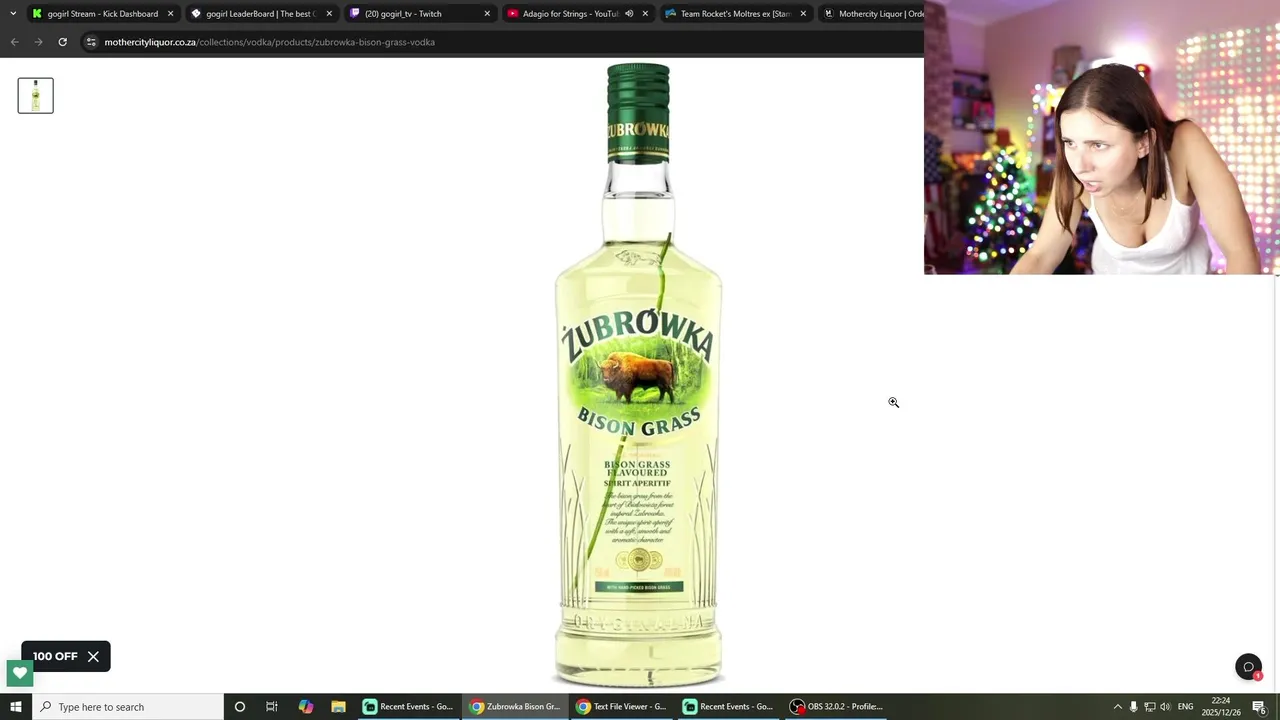Open the green heart wishlist icon
Screen dimensions: 1280x720
(19, 673)
